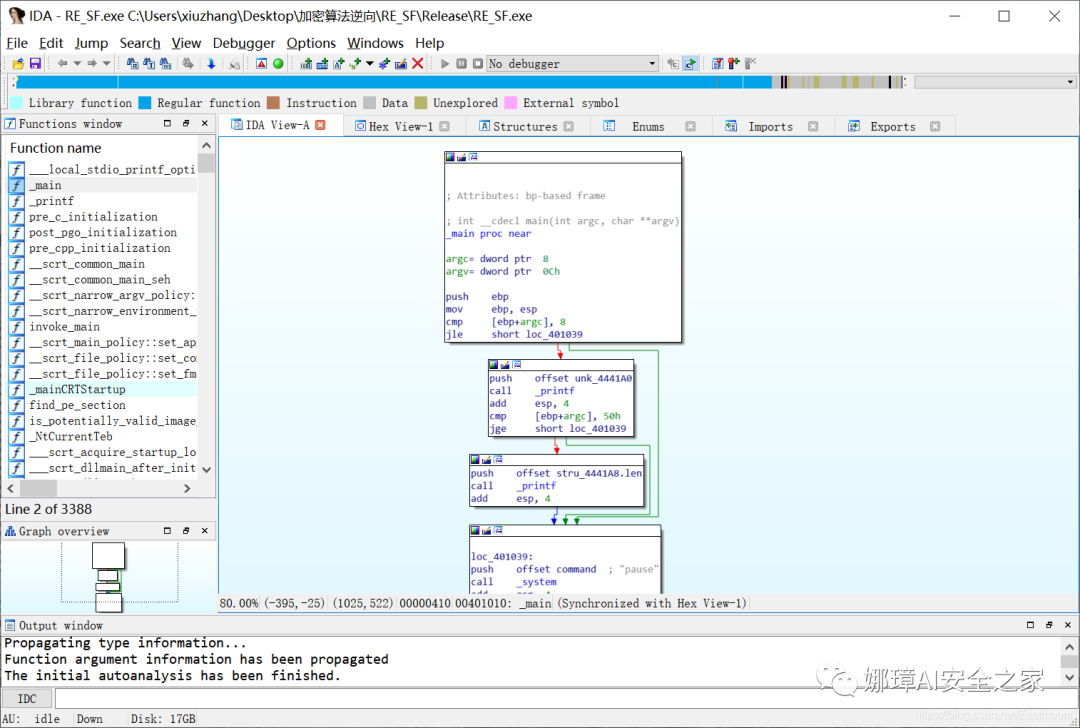The width and height of the screenshot is (1080, 728).
Task: Click the save database floppy icon
Action: (x=35, y=63)
